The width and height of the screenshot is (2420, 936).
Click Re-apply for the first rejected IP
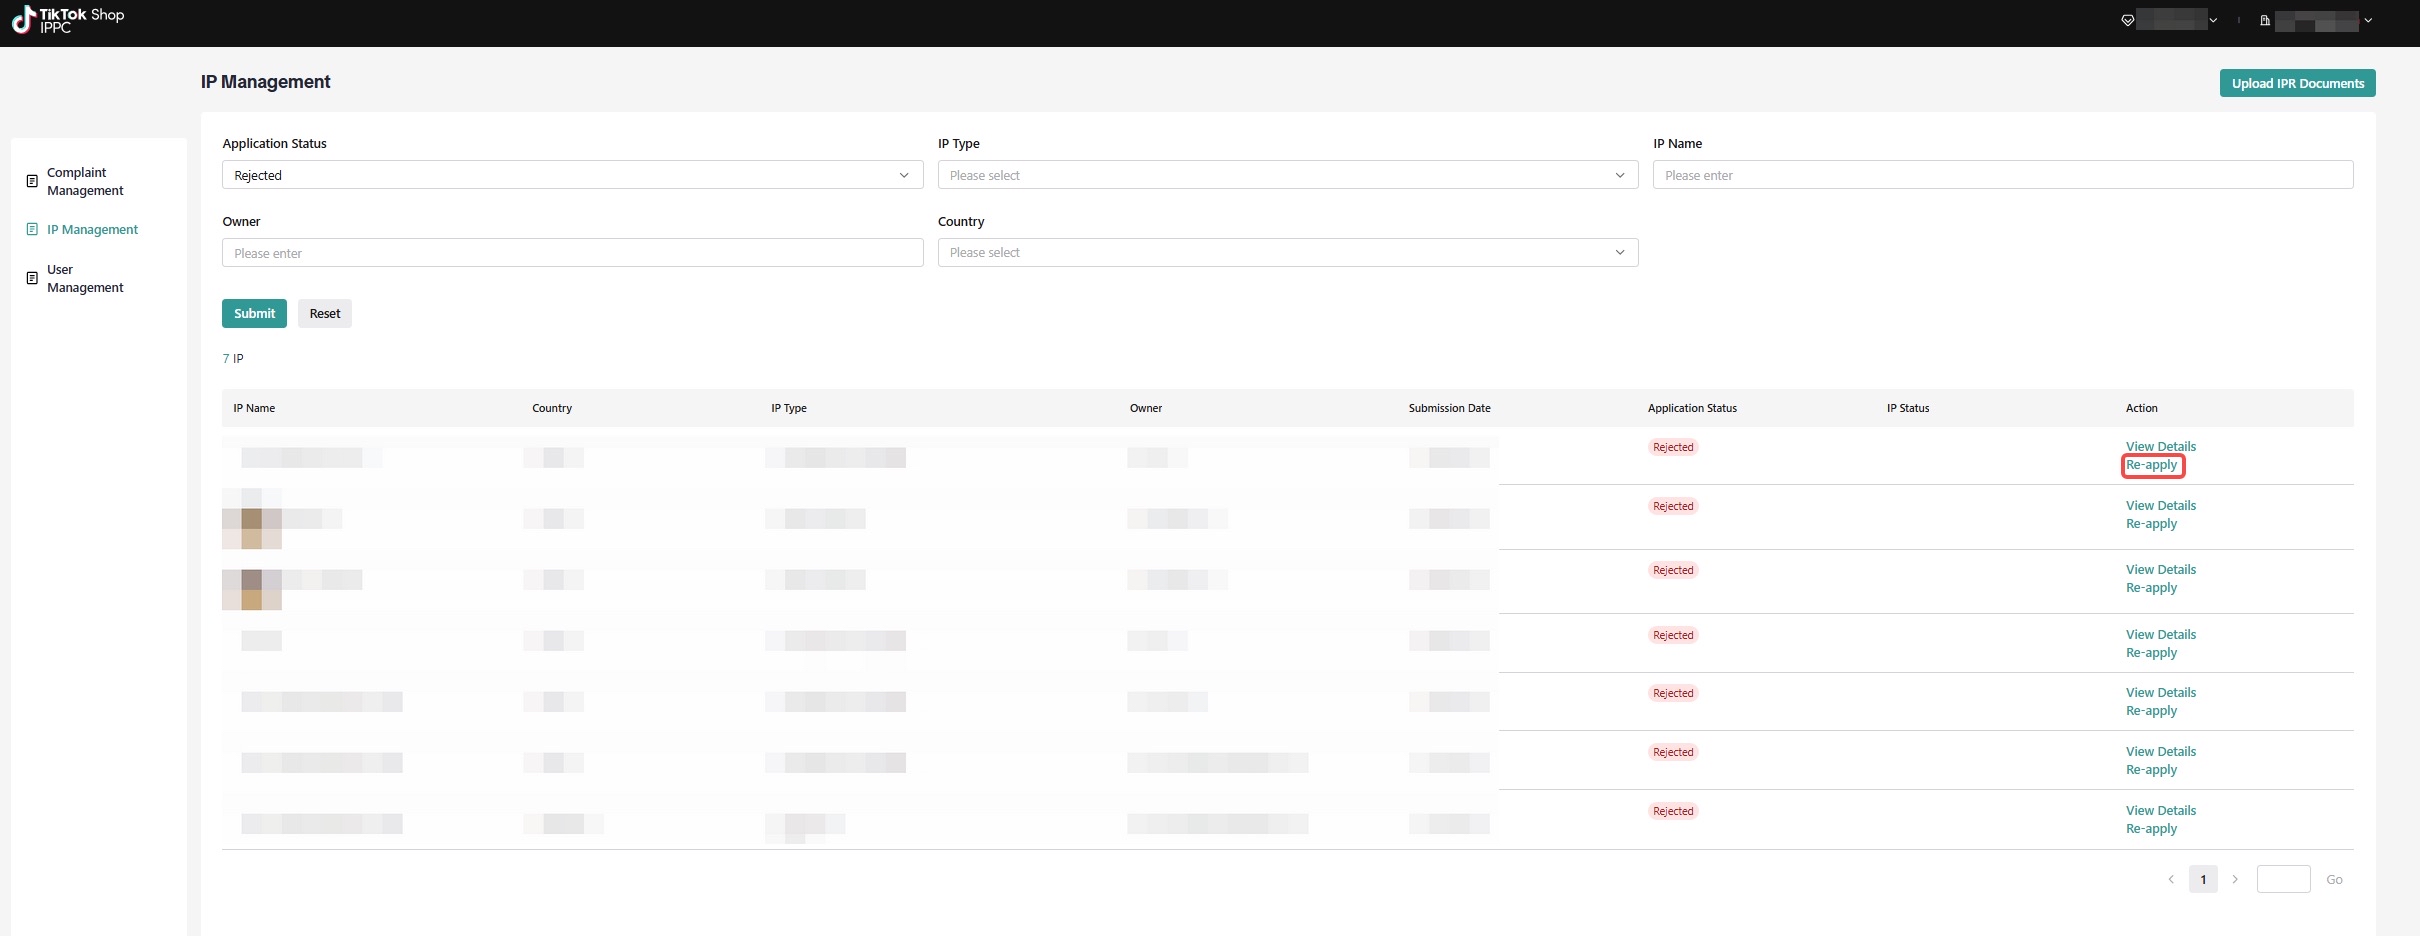tap(2151, 465)
